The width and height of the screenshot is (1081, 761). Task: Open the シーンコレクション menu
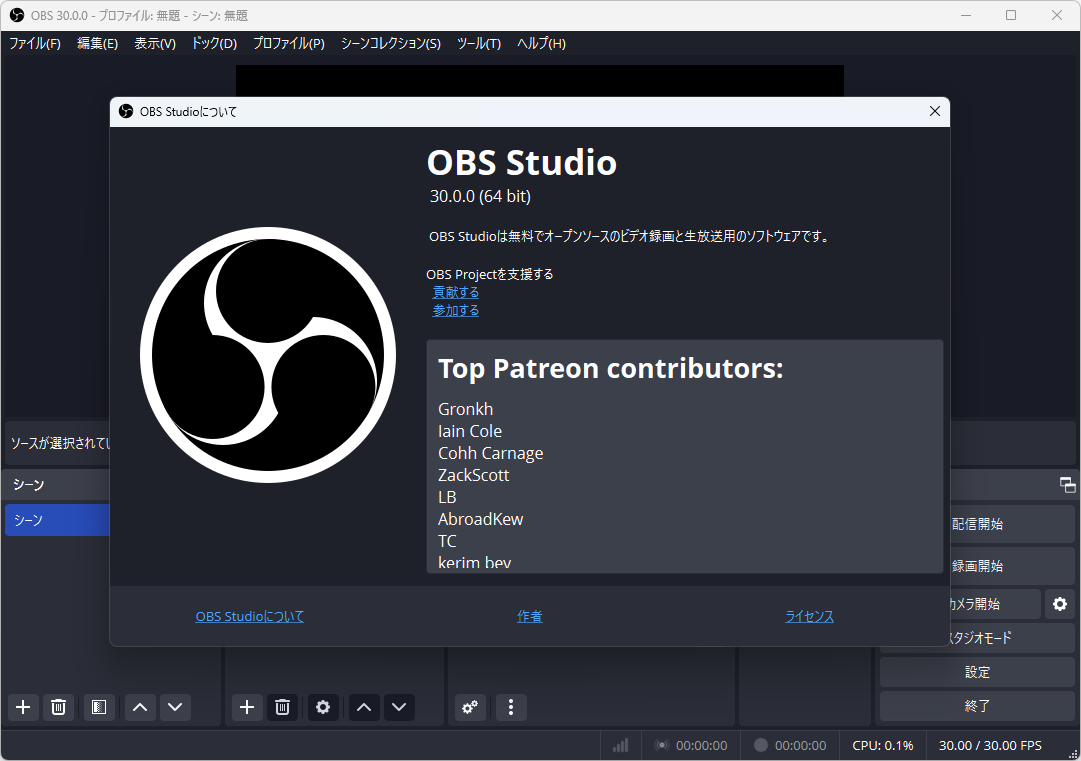tap(390, 43)
